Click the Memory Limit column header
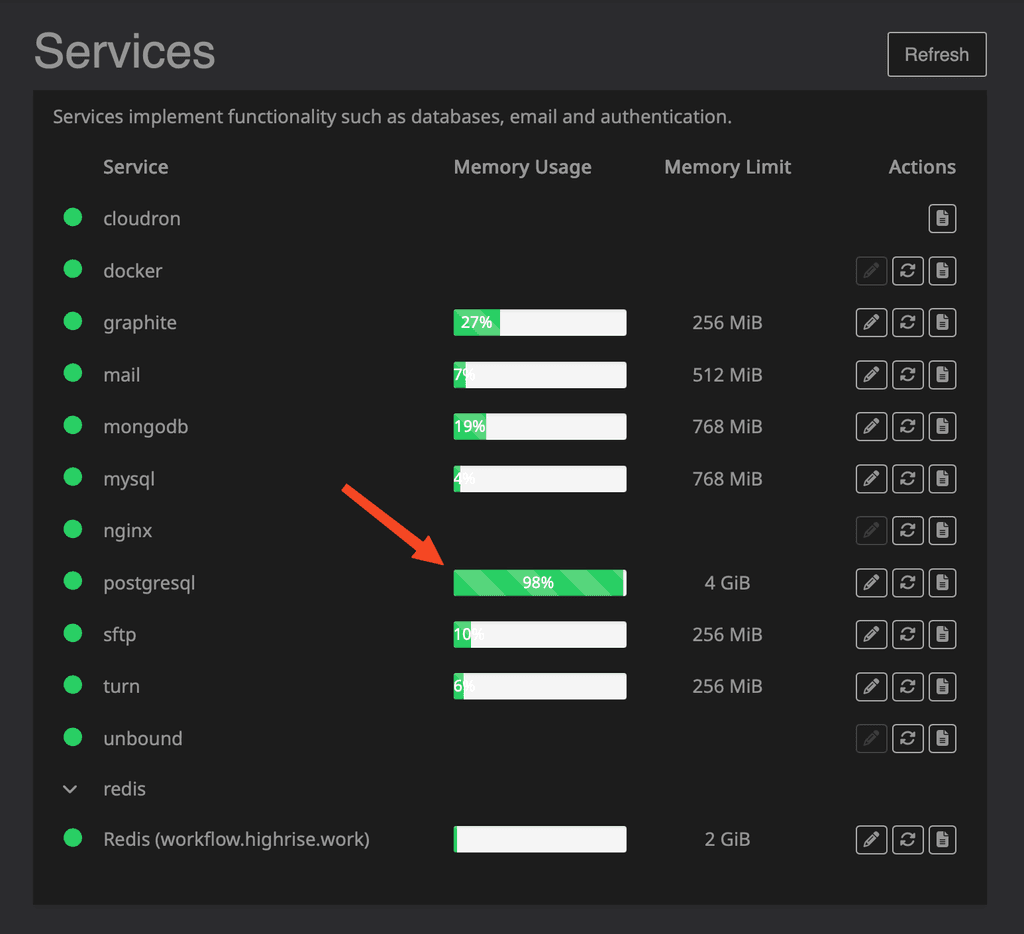Viewport: 1024px width, 934px height. click(728, 167)
